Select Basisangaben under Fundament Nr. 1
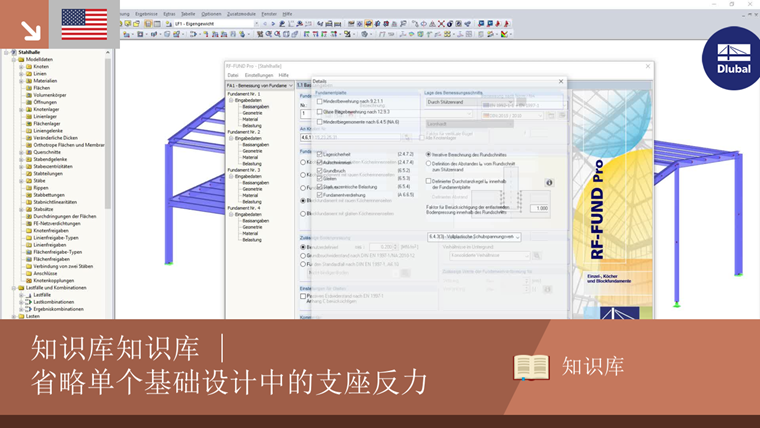760x428 pixels. pyautogui.click(x=255, y=107)
